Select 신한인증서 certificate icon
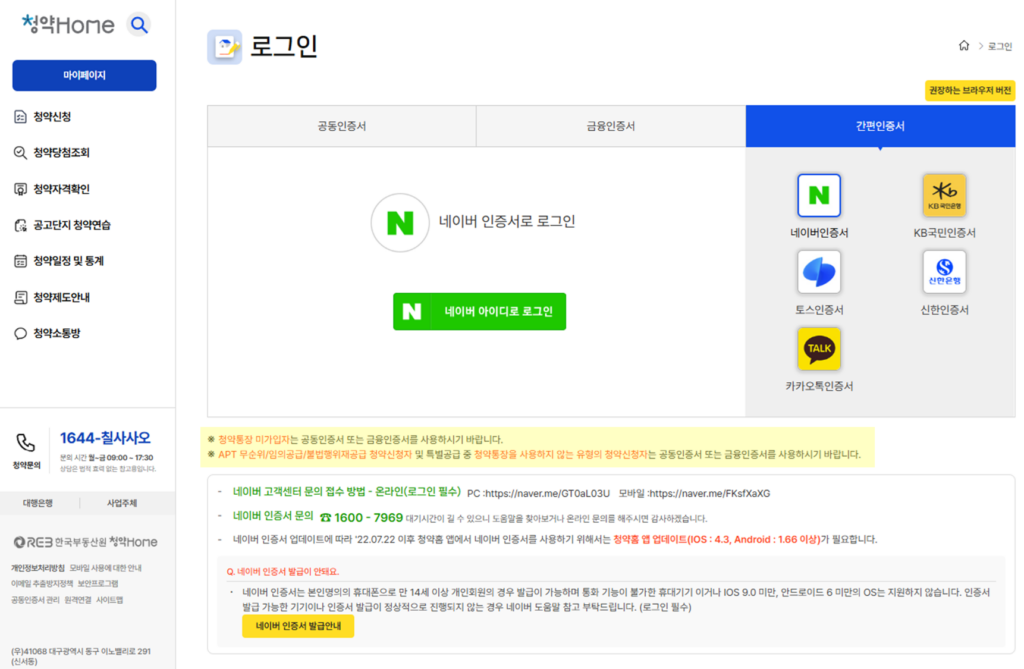 [944, 272]
